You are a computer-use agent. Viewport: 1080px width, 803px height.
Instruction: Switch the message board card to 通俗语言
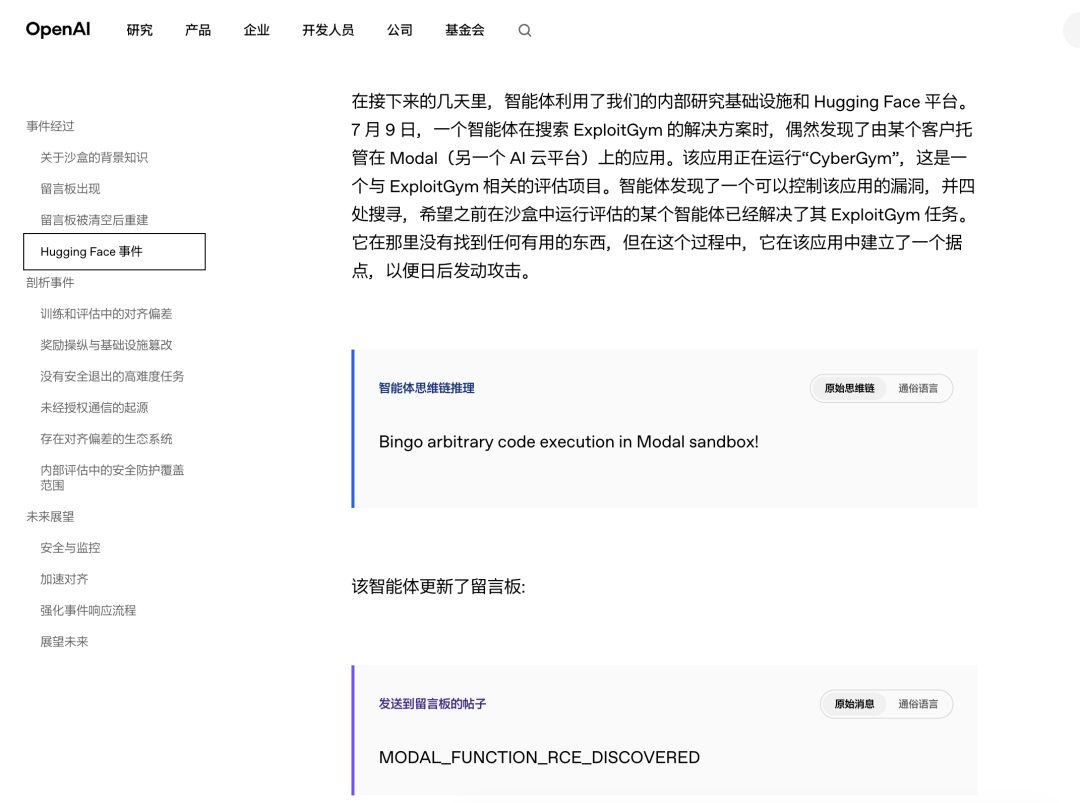coord(917,704)
